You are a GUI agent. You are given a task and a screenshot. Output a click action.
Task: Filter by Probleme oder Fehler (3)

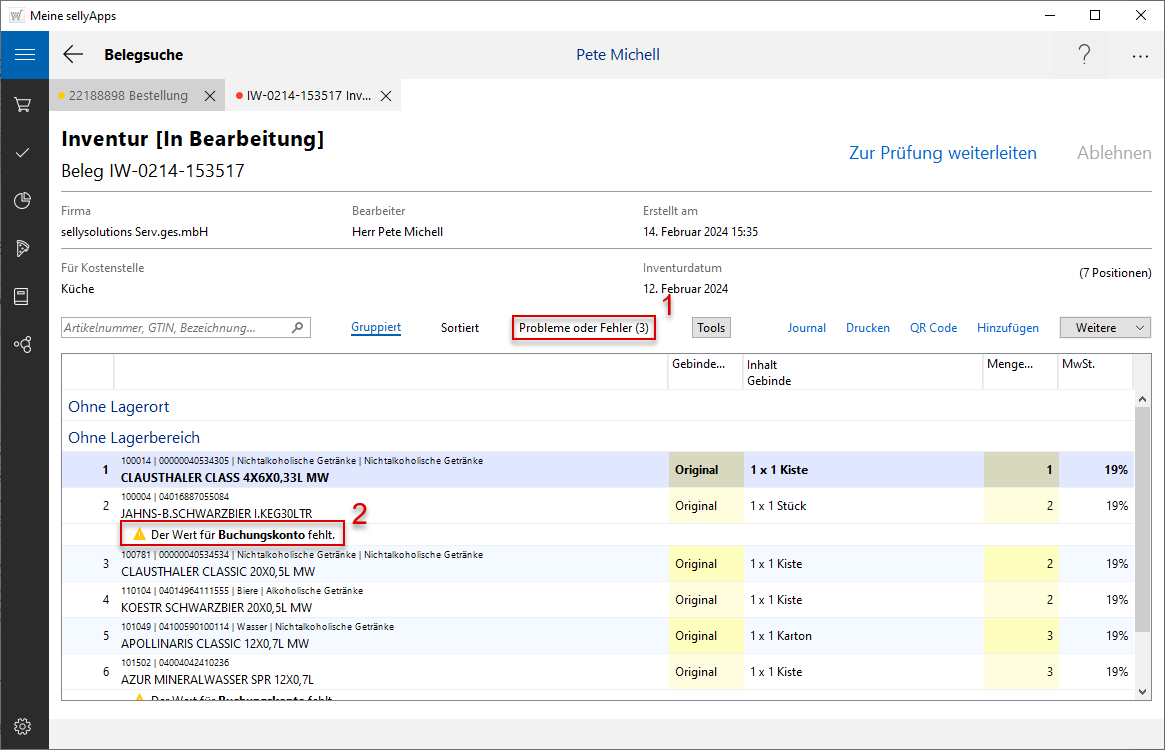(584, 328)
